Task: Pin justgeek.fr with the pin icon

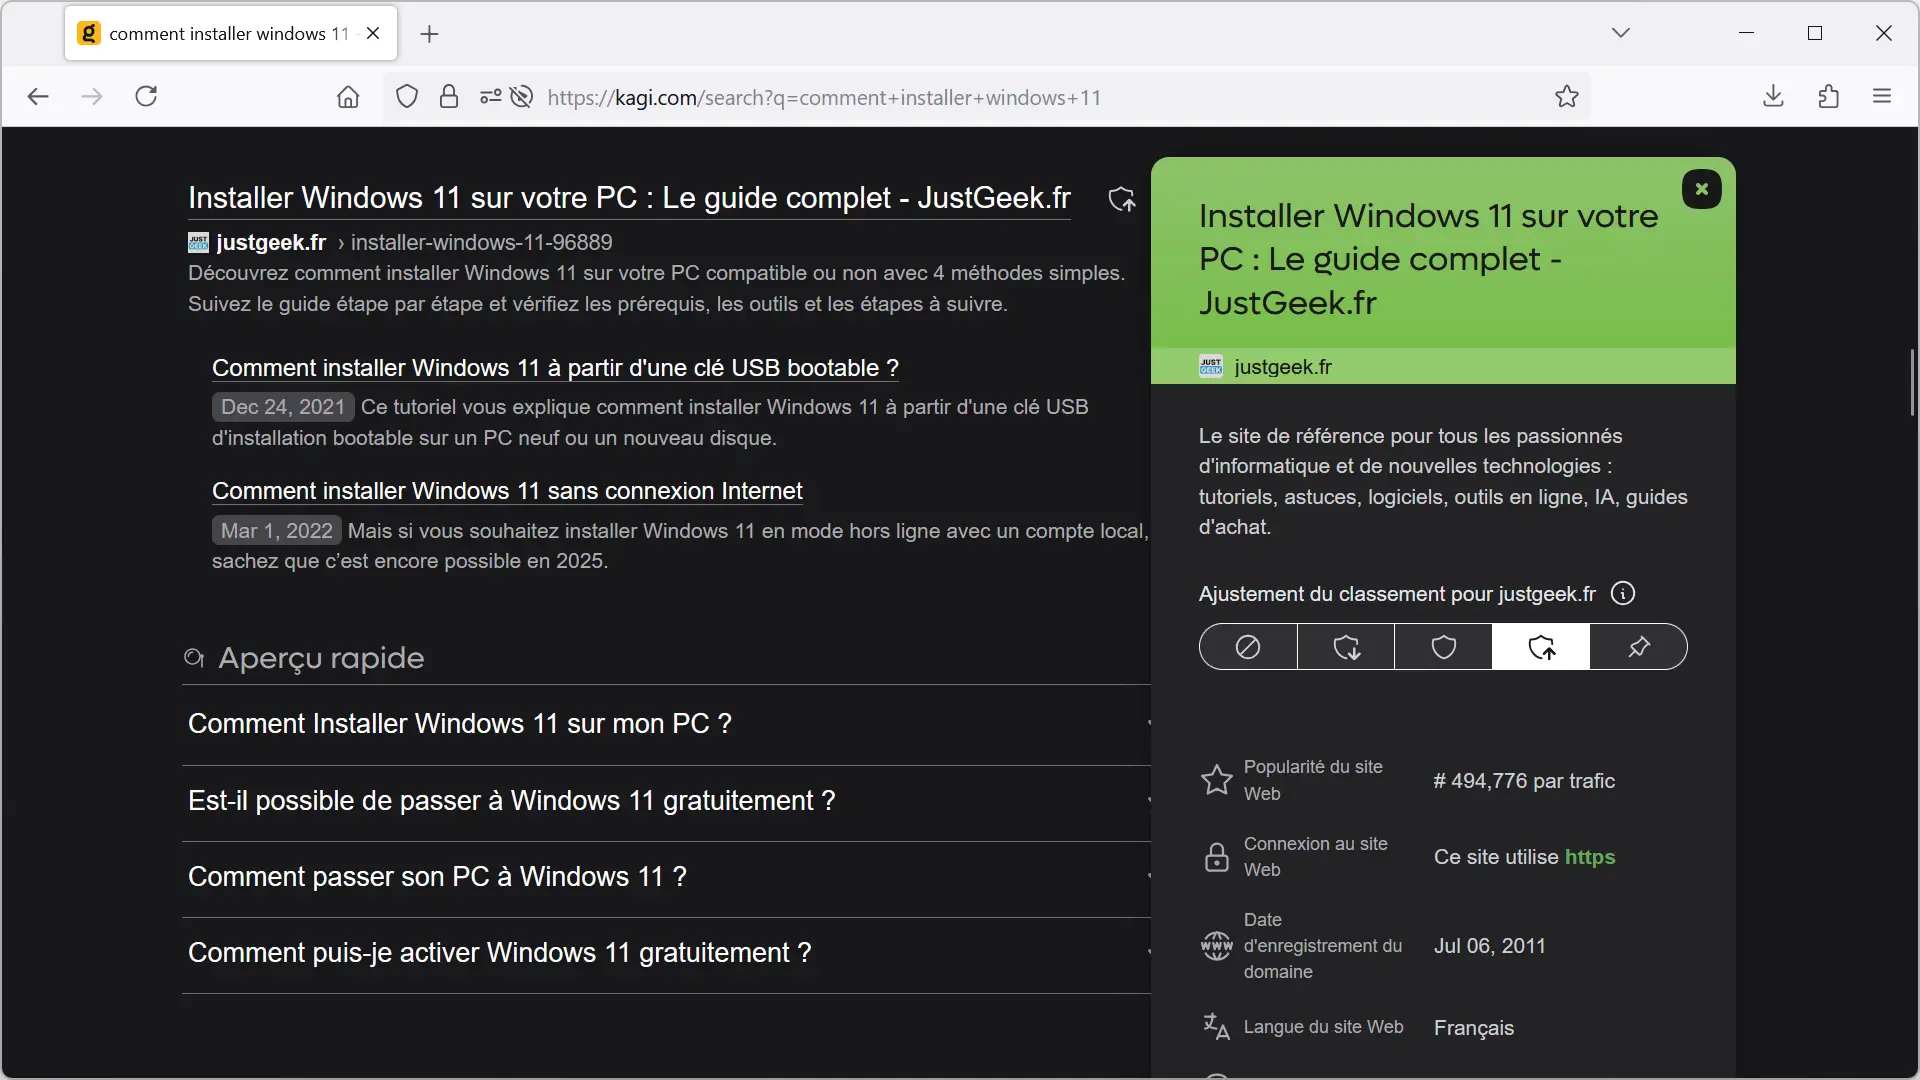Action: tap(1638, 647)
